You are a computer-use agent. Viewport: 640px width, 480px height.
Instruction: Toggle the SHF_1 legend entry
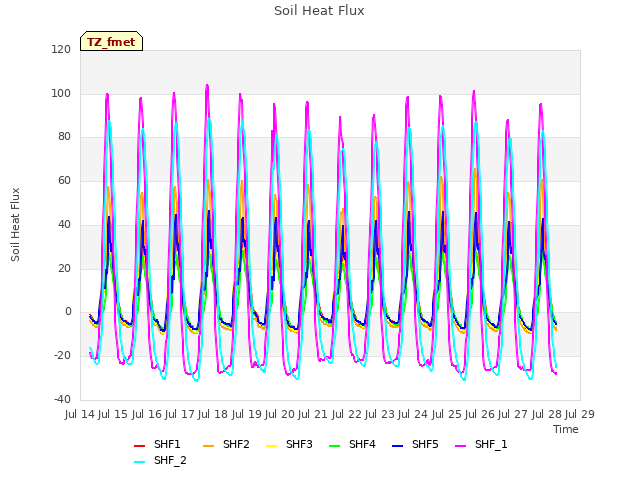481,444
